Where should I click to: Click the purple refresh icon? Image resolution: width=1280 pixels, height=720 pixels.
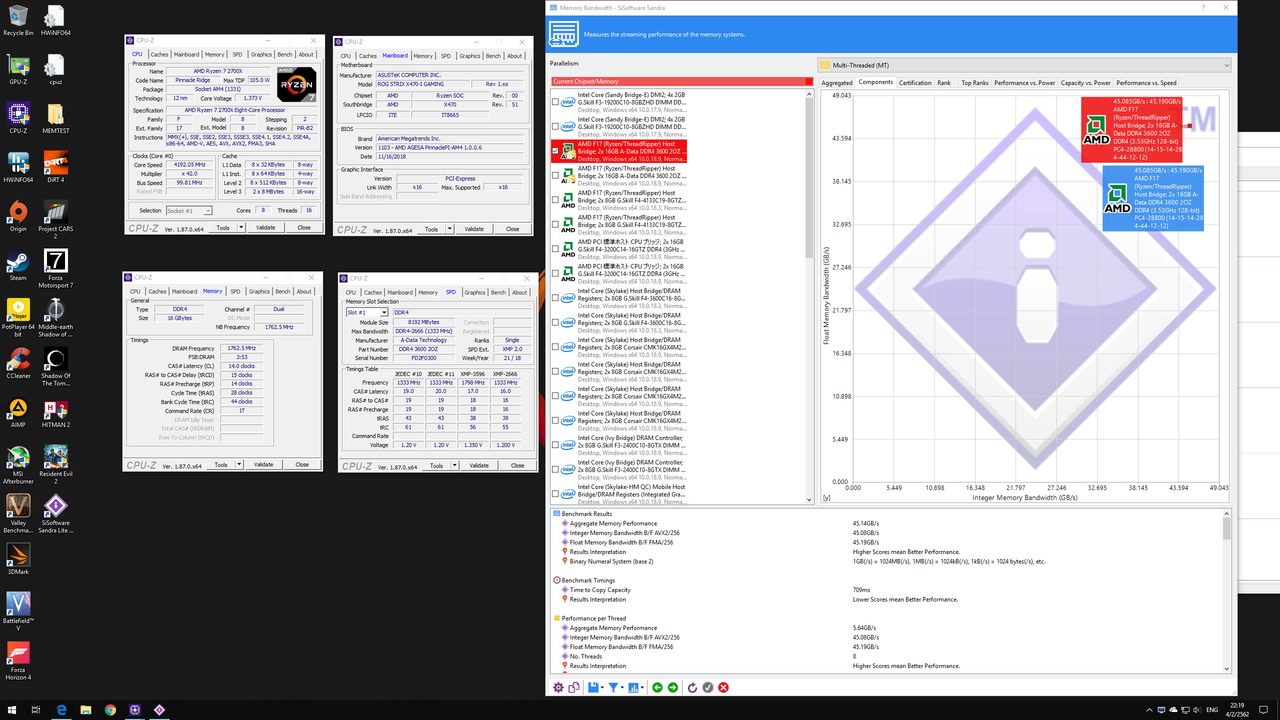click(692, 687)
